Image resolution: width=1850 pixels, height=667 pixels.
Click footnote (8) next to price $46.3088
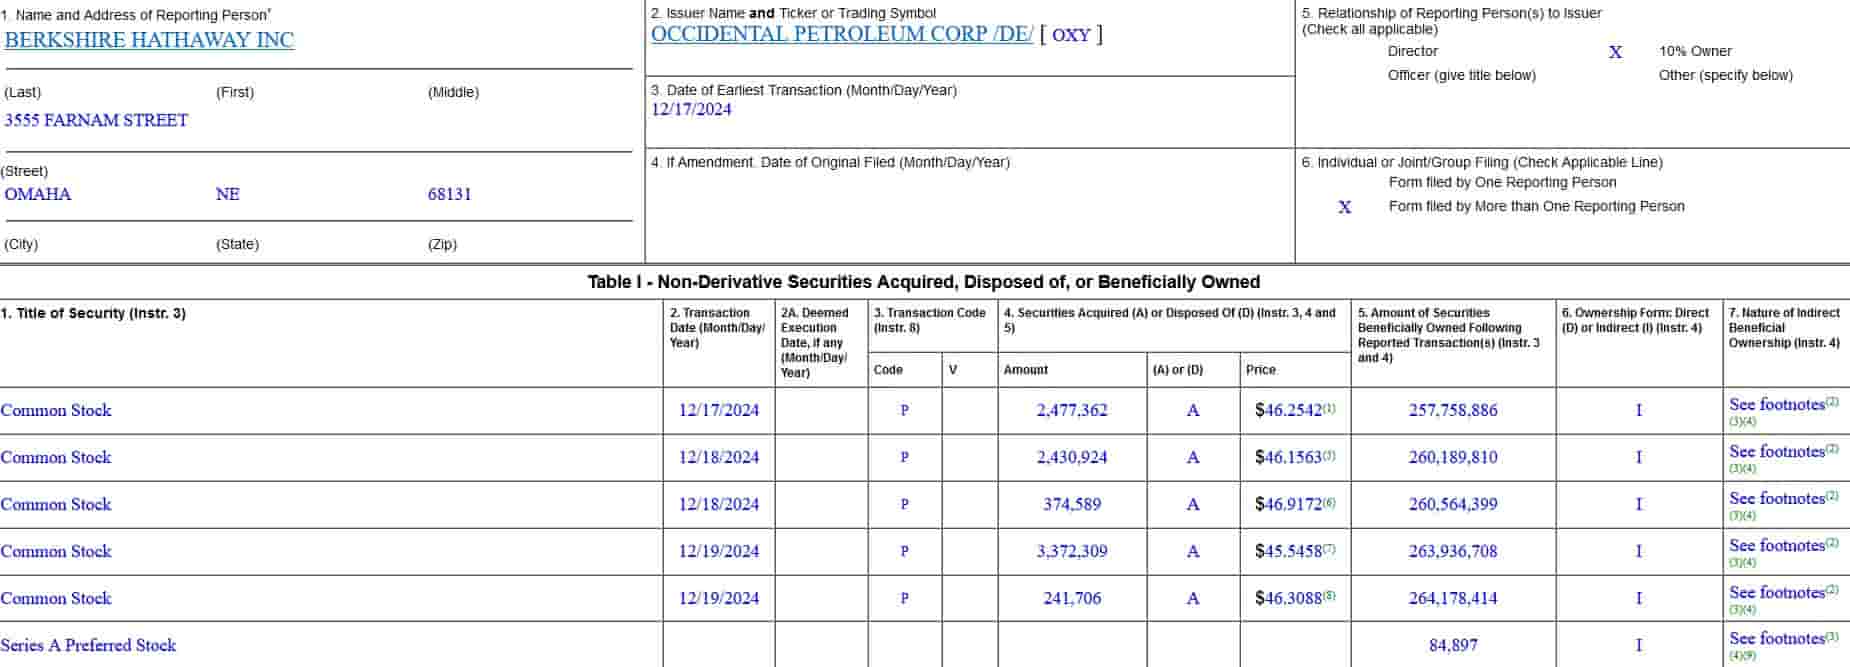pos(1329,596)
